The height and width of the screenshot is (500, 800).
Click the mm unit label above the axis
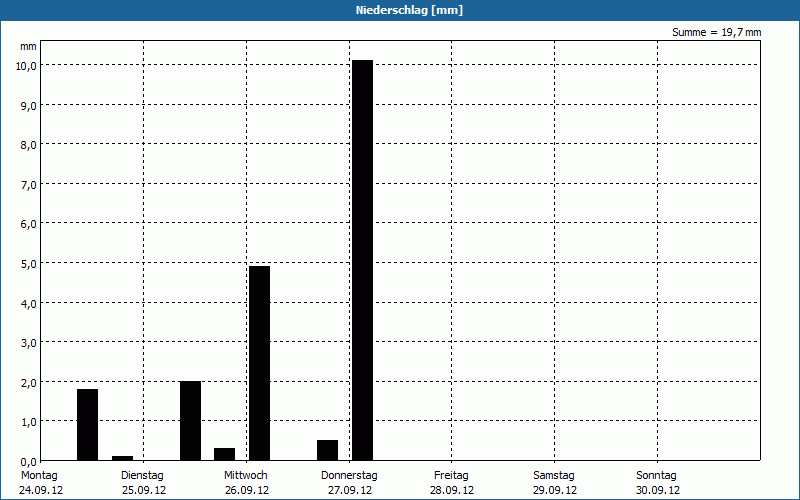coord(28,47)
